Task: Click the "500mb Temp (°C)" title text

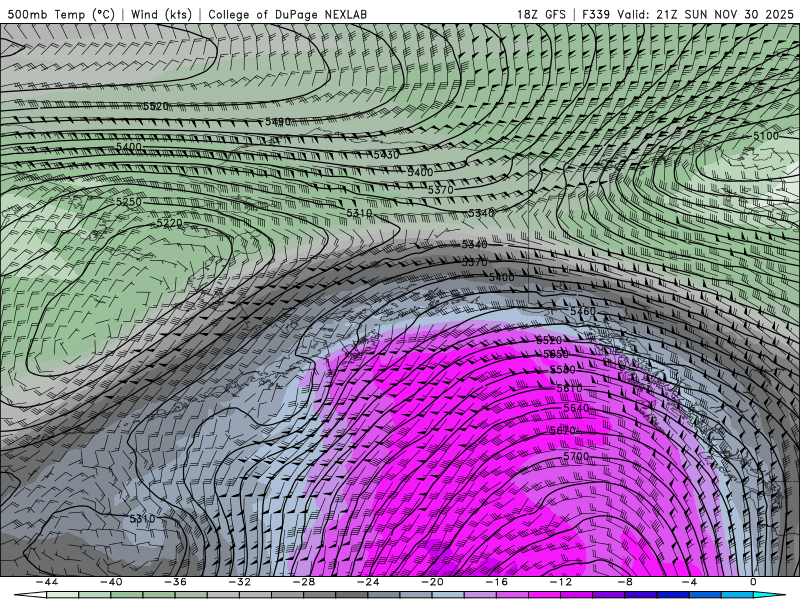Action: (x=61, y=14)
